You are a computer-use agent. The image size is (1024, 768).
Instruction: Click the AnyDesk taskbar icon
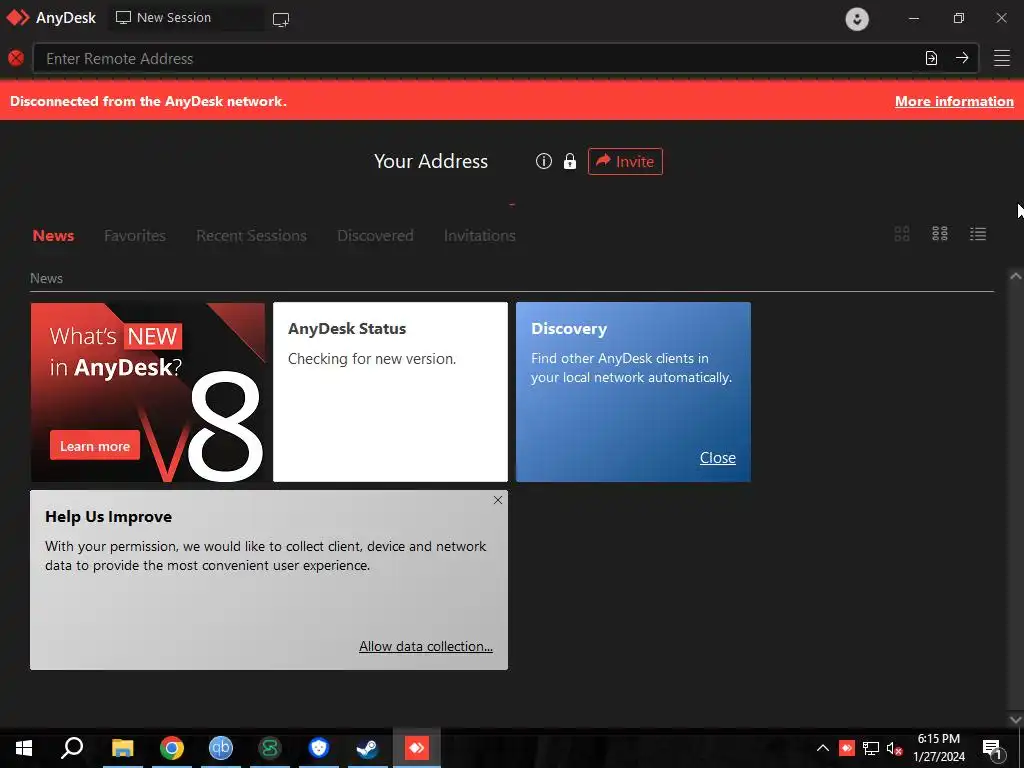(x=417, y=748)
